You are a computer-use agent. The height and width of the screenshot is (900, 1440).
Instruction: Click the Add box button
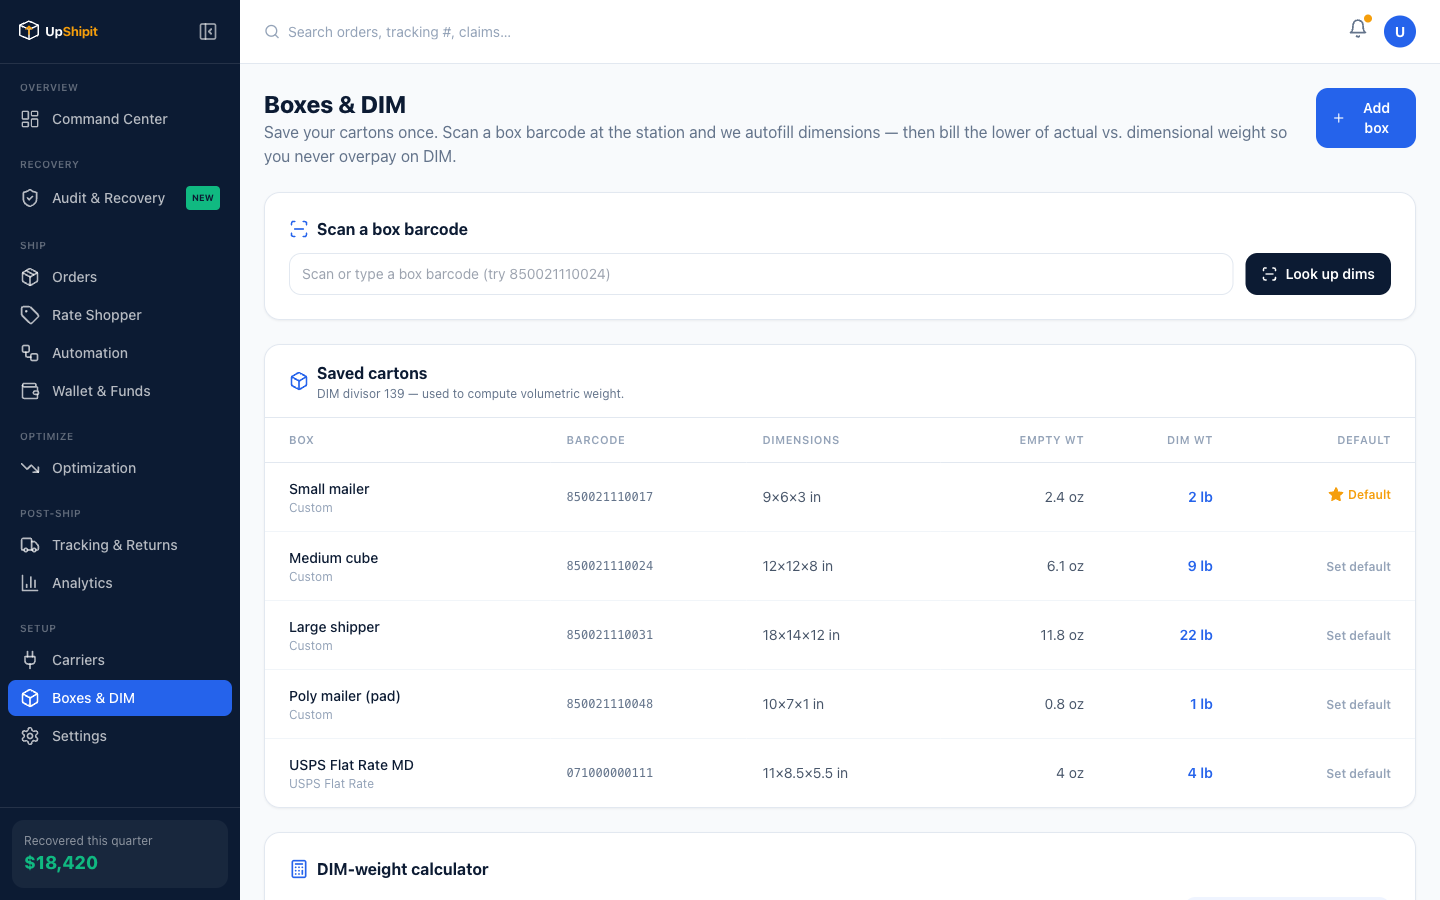click(x=1366, y=118)
